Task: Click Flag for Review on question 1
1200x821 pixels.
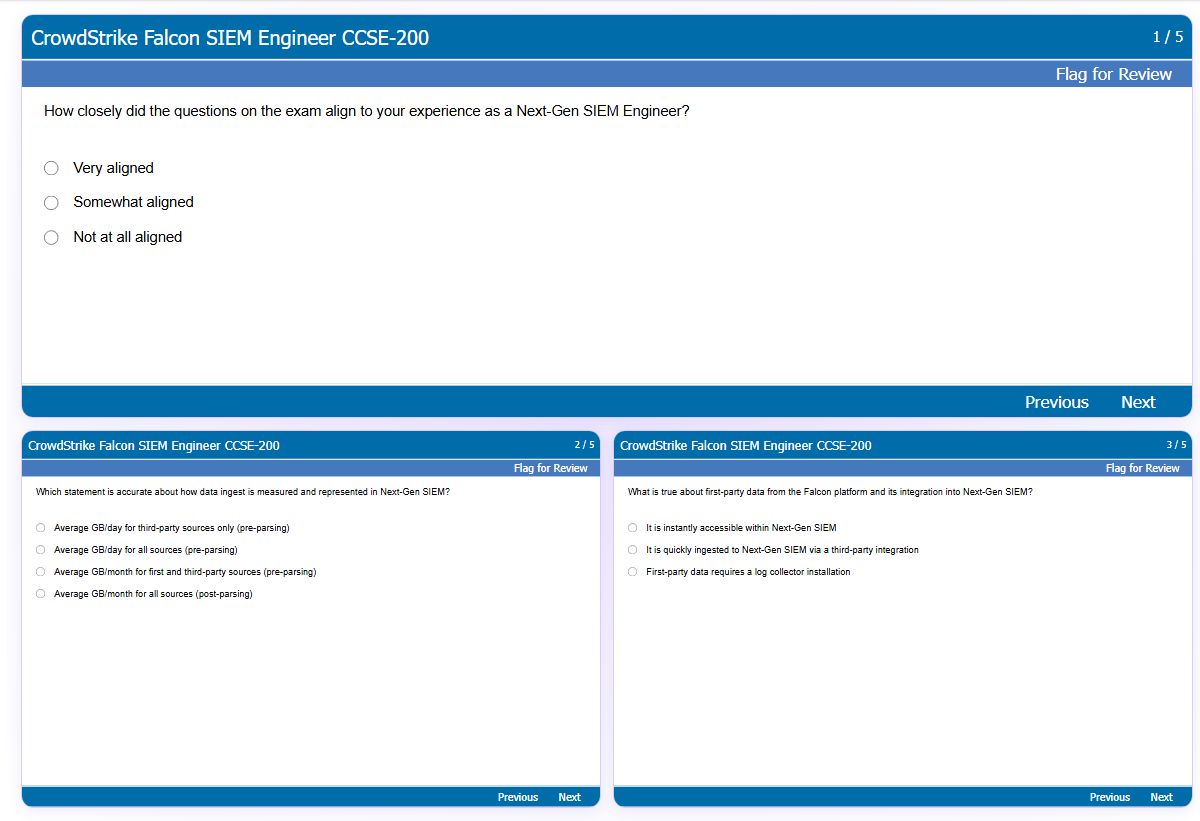Action: click(x=1113, y=74)
